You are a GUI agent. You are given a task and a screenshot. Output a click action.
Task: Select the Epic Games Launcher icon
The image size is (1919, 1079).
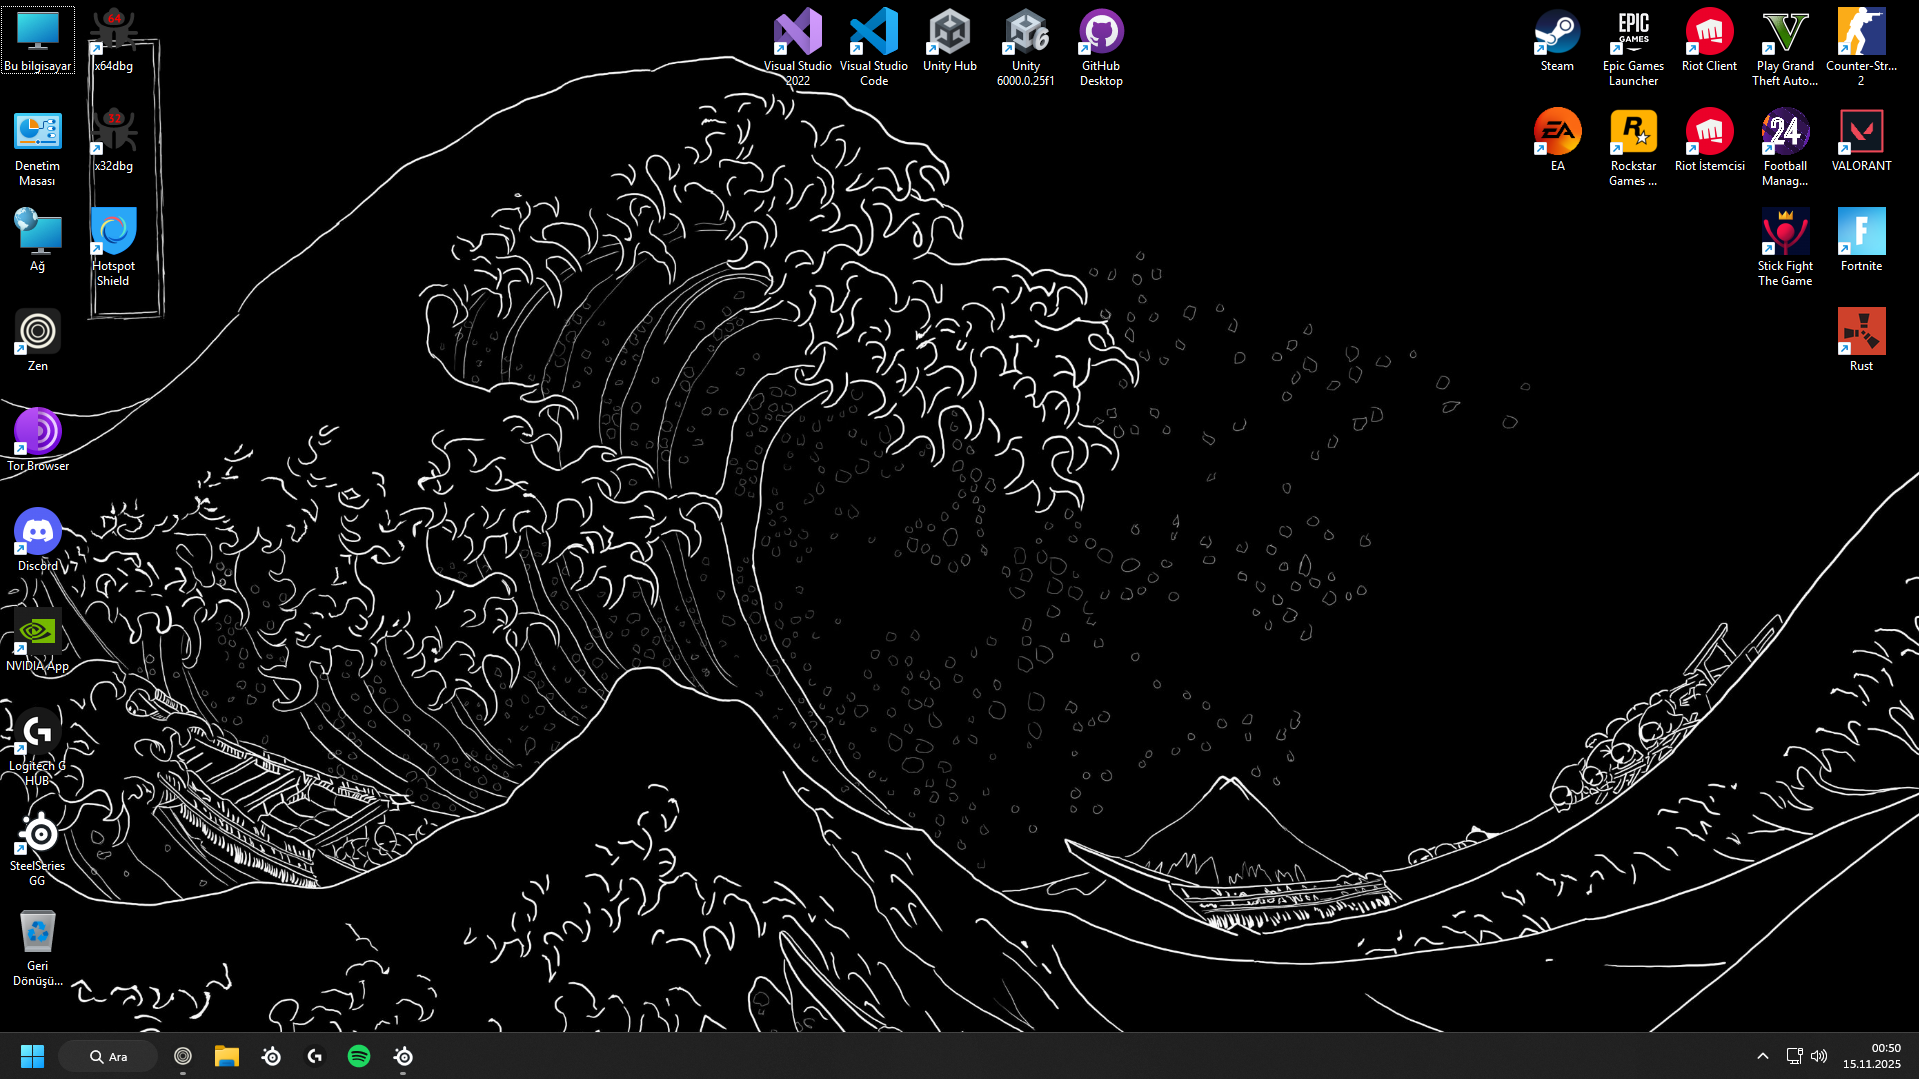coord(1633,48)
